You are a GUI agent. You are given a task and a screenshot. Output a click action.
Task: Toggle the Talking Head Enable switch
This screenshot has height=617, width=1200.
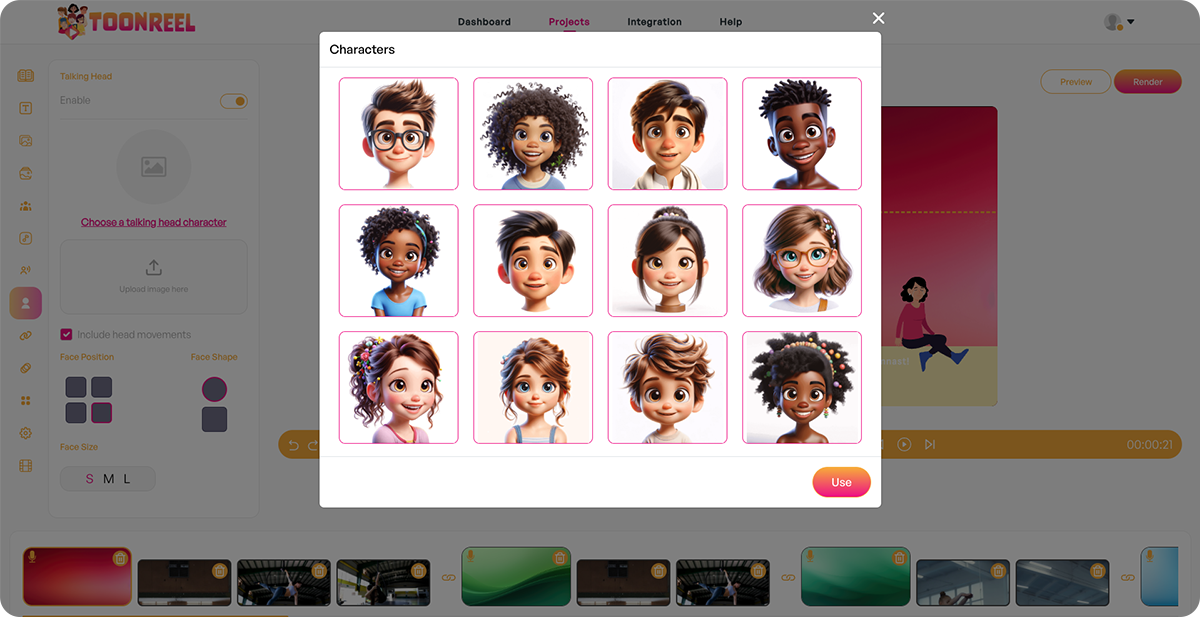coord(233,101)
